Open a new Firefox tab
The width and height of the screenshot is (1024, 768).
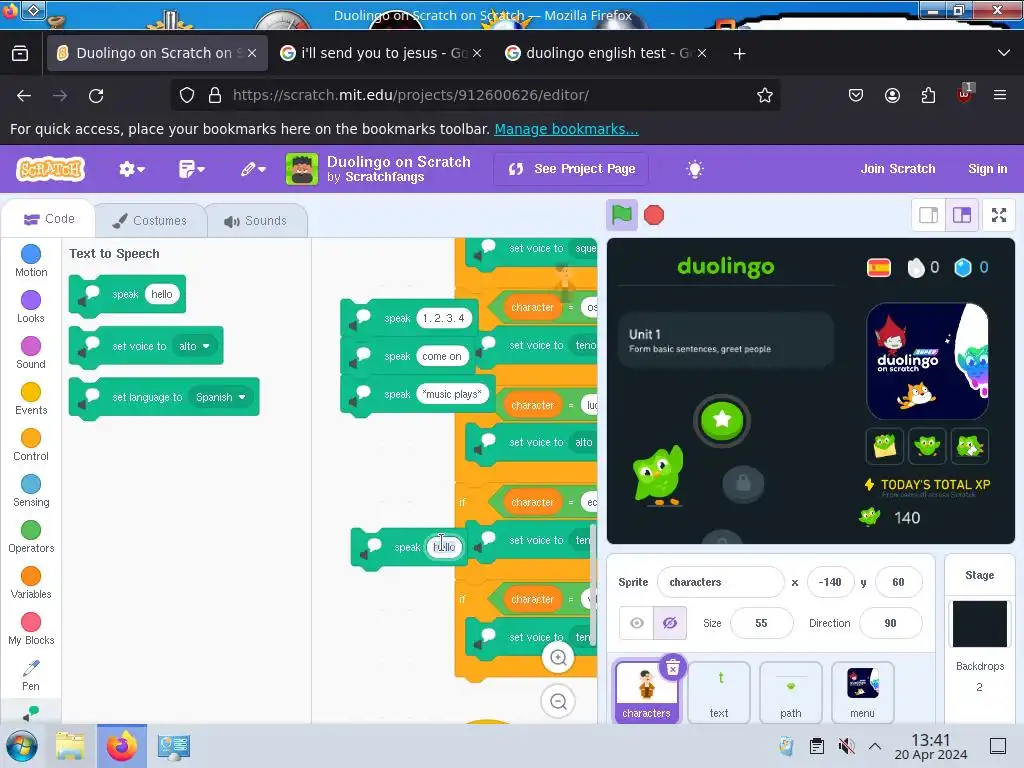pos(739,54)
